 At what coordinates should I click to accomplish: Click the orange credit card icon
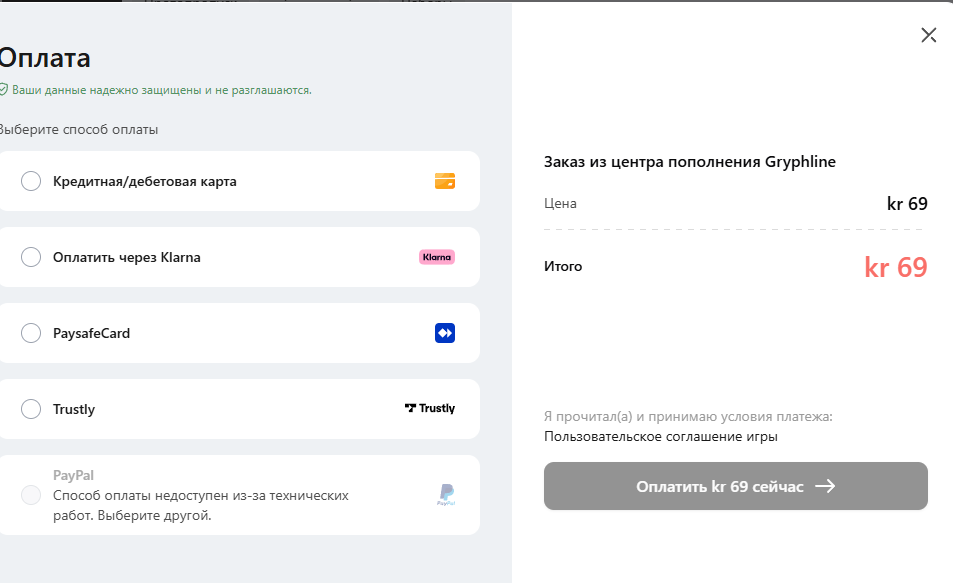[x=445, y=181]
